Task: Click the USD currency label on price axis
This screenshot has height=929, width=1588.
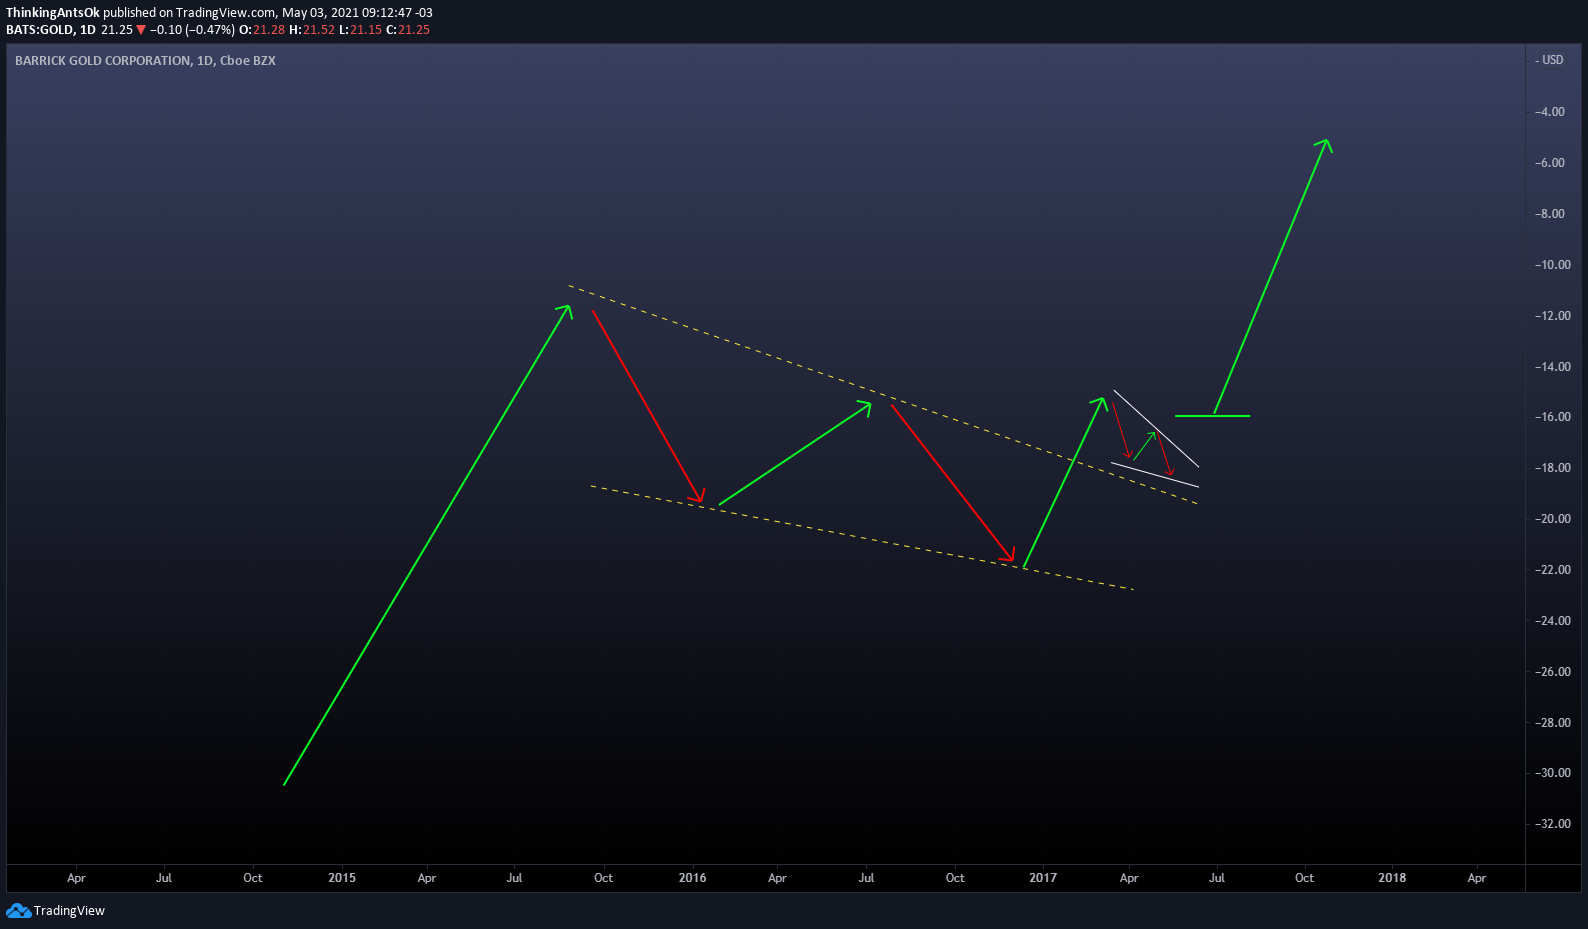Action: coord(1552,60)
